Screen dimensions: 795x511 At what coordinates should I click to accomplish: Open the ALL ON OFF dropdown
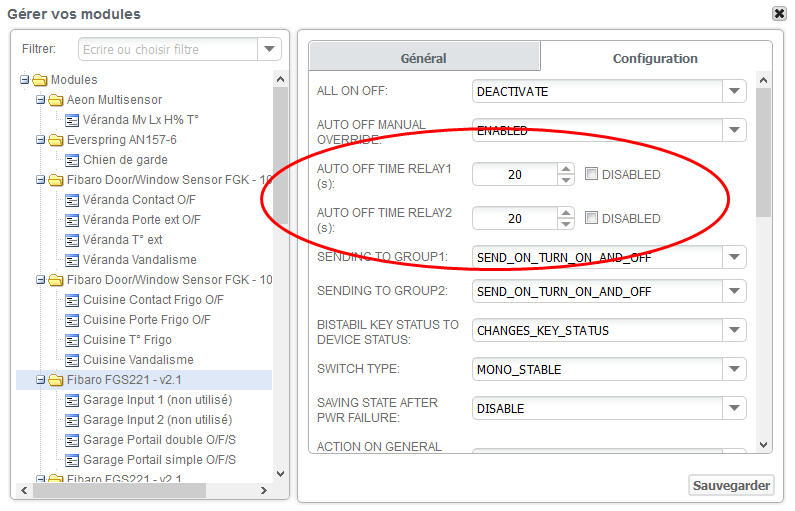point(735,91)
